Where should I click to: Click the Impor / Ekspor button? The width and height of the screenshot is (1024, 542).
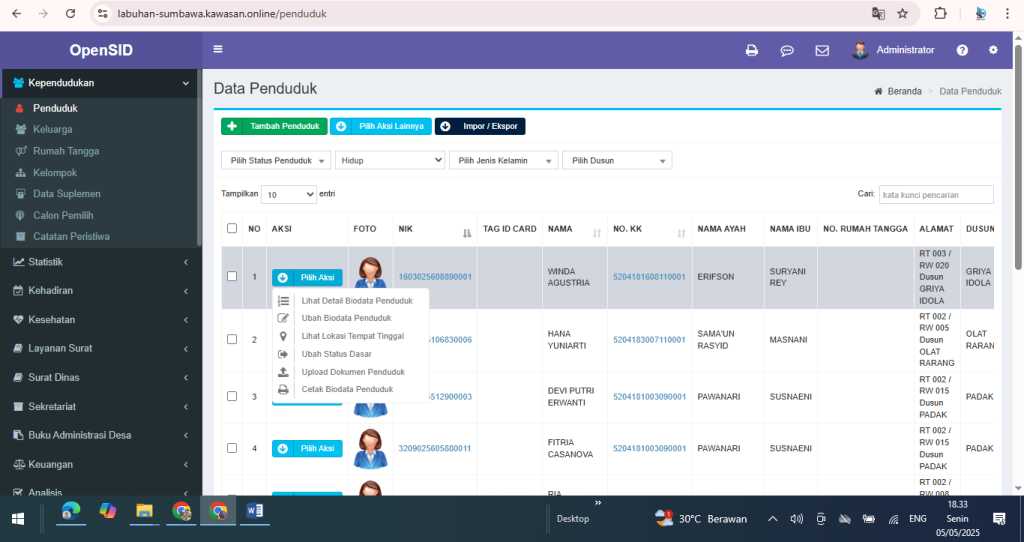pos(480,126)
